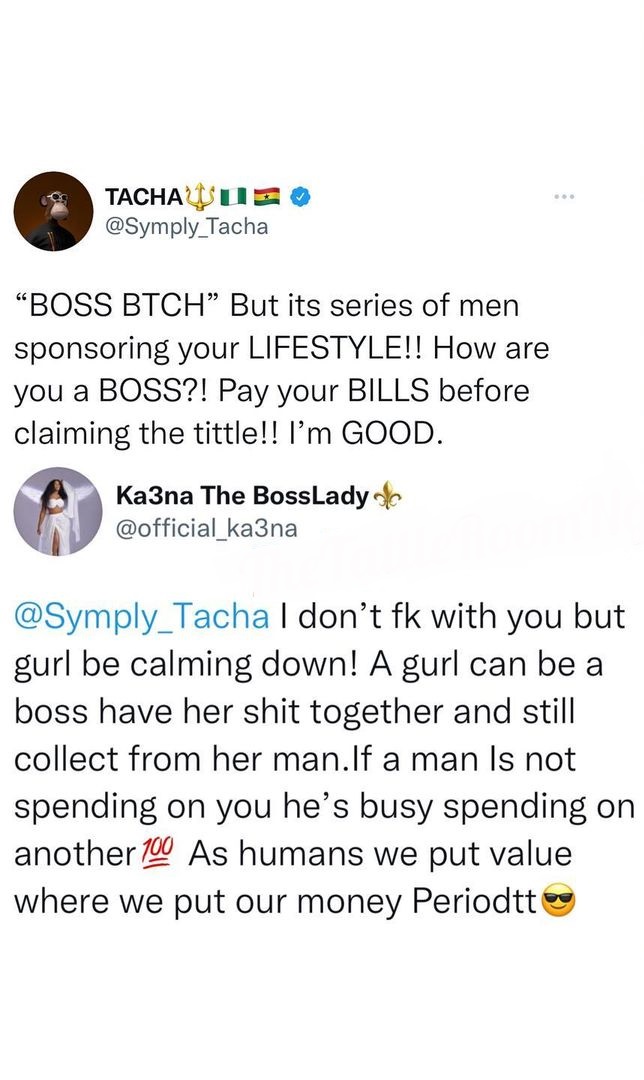Click the sunglasses face emoji
This screenshot has height=1080, width=644.
556,903
